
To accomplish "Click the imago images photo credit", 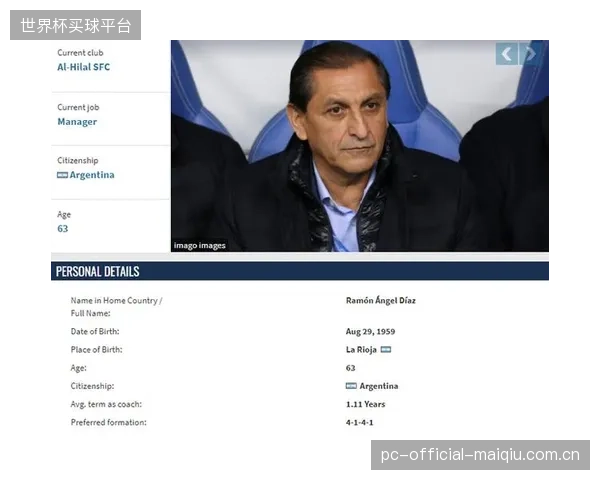I will [x=199, y=245].
